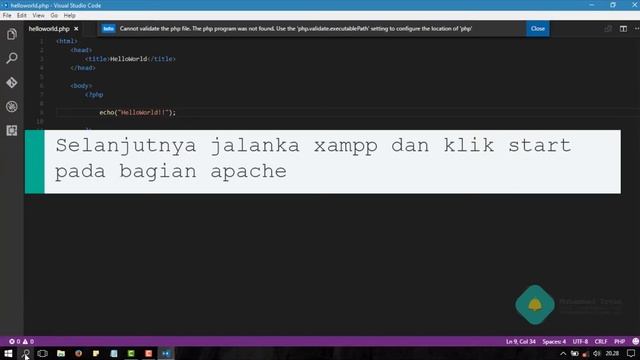640x360 pixels.
Task: Open the Source Control (Git) view
Action: coord(12,82)
